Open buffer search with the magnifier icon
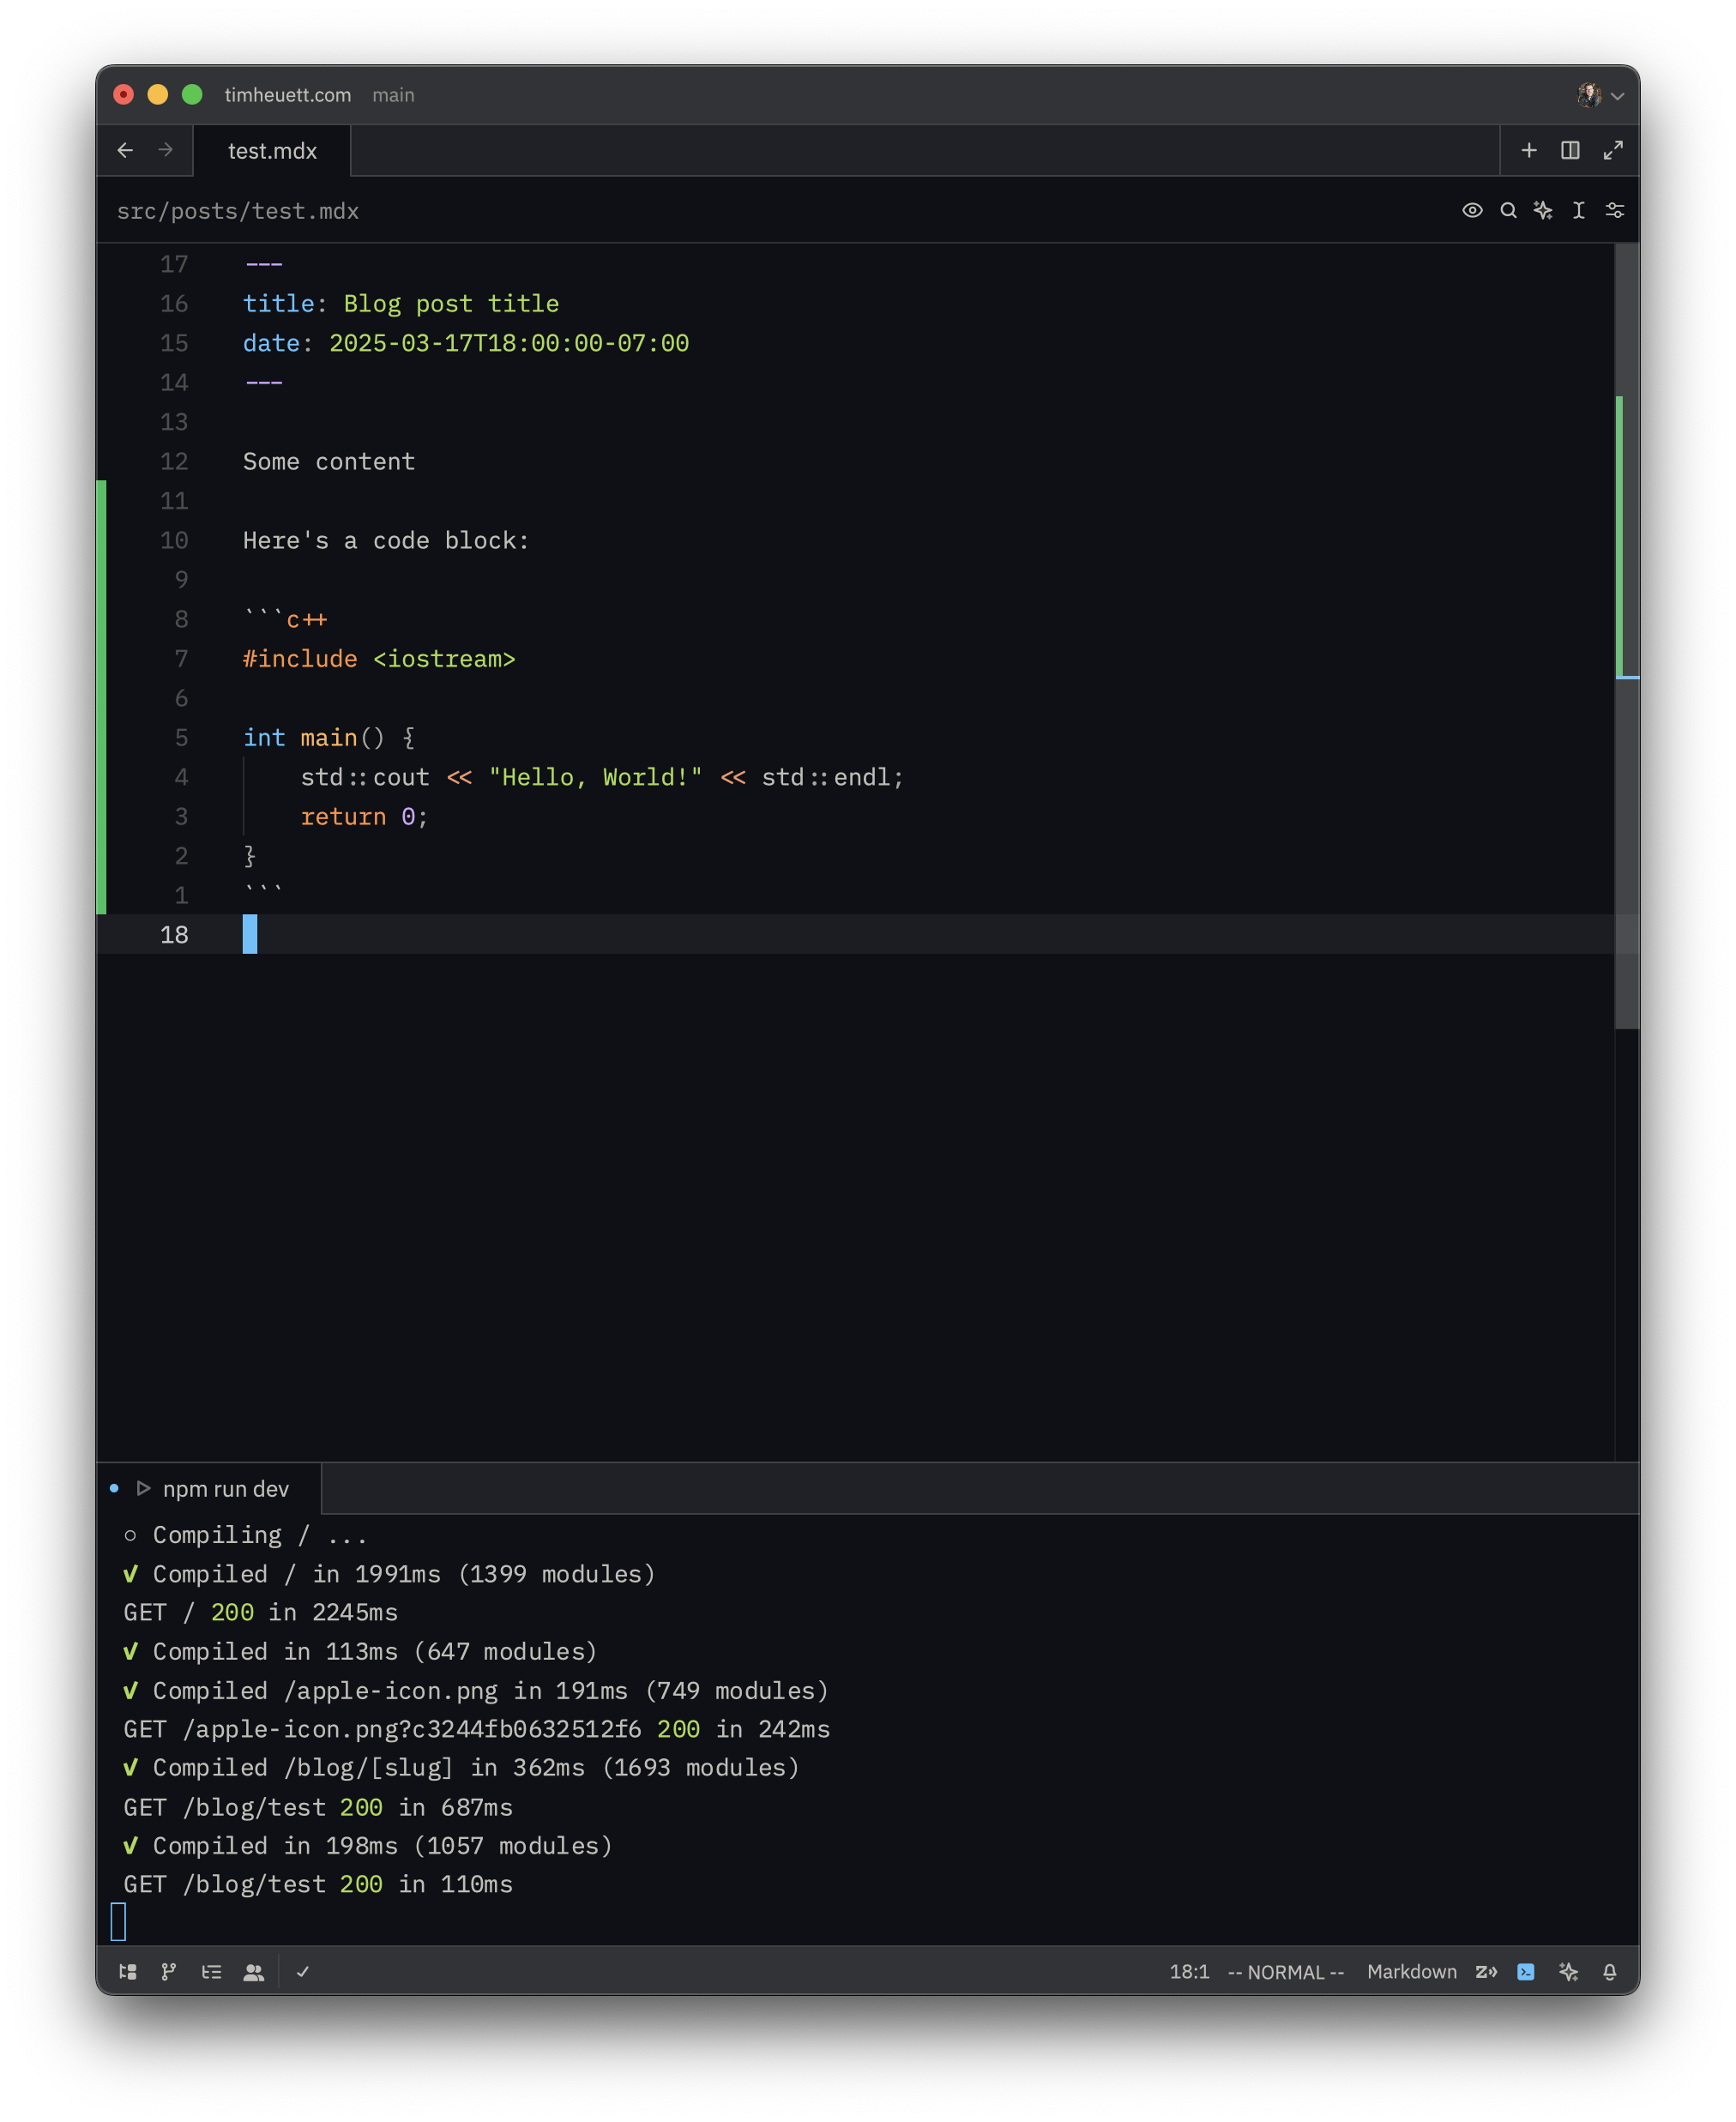 coord(1508,210)
